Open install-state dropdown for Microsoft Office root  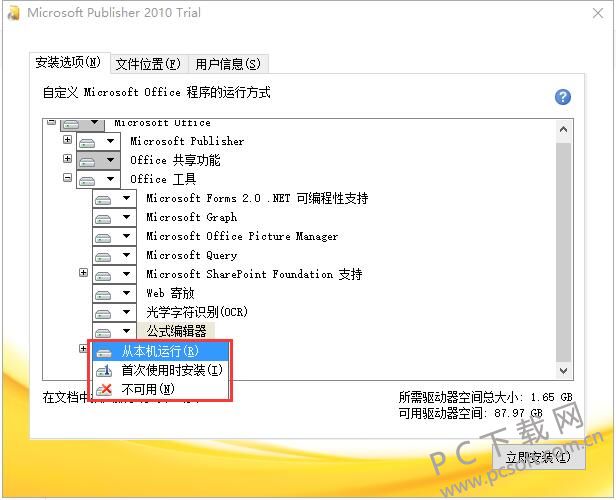coord(82,124)
